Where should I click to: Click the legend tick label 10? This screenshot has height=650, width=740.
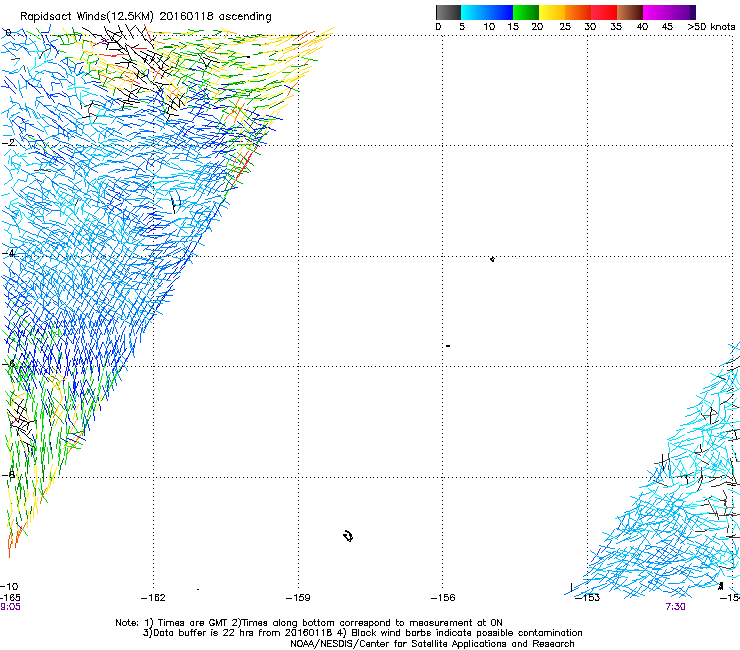[489, 27]
